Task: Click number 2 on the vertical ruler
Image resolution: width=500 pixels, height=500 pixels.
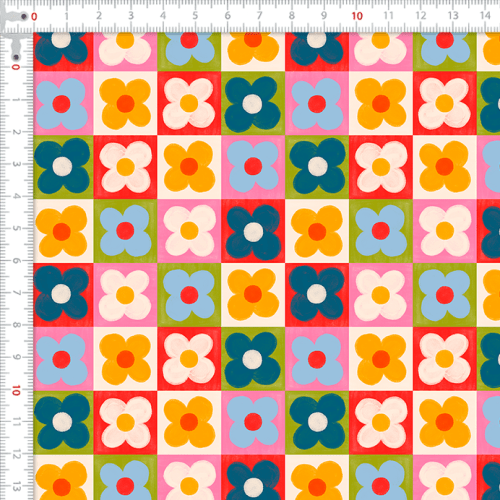Action: coord(16,132)
